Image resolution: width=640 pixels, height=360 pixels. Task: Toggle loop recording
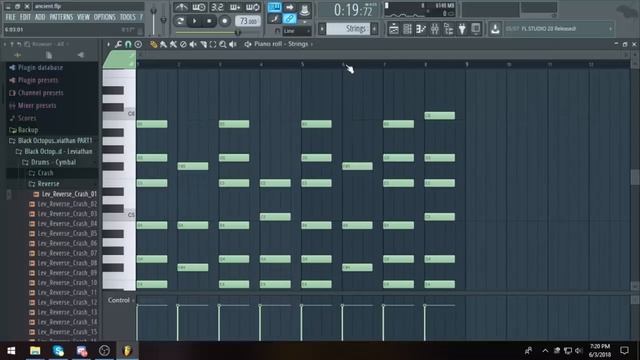click(x=253, y=7)
